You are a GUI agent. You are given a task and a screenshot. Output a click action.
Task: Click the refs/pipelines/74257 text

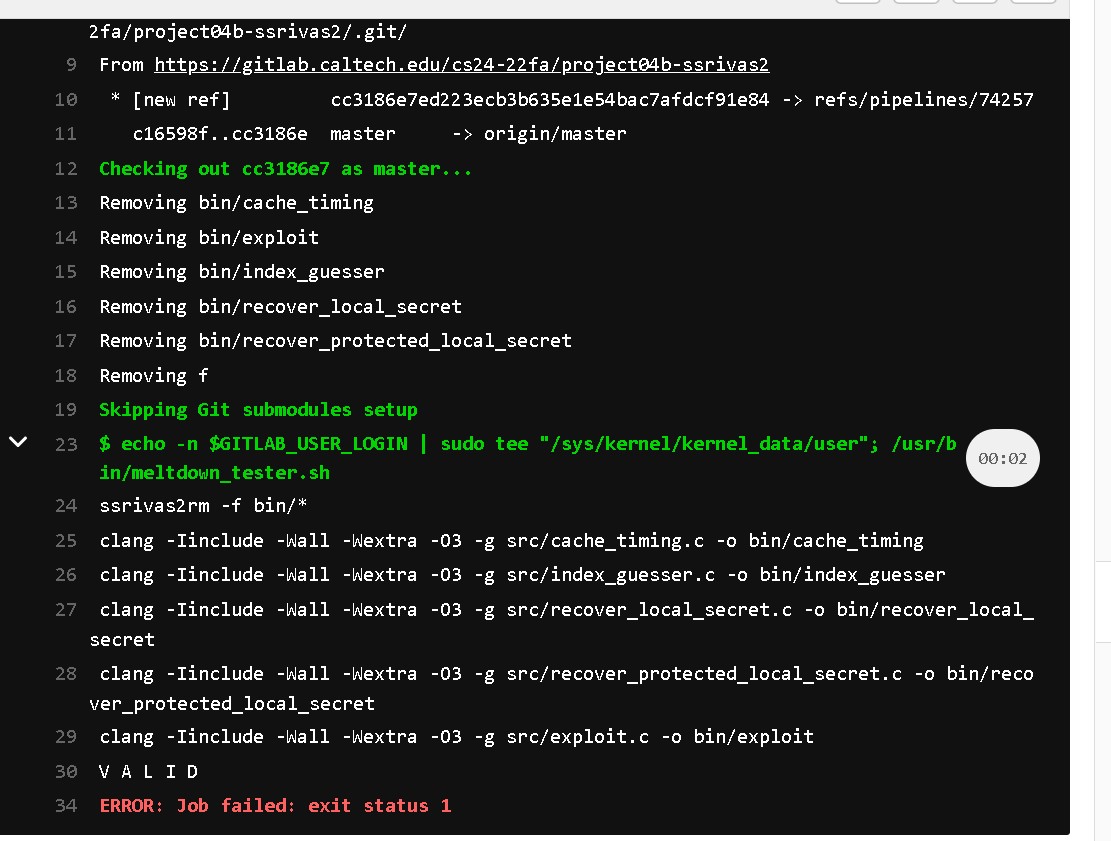[x=923, y=100]
